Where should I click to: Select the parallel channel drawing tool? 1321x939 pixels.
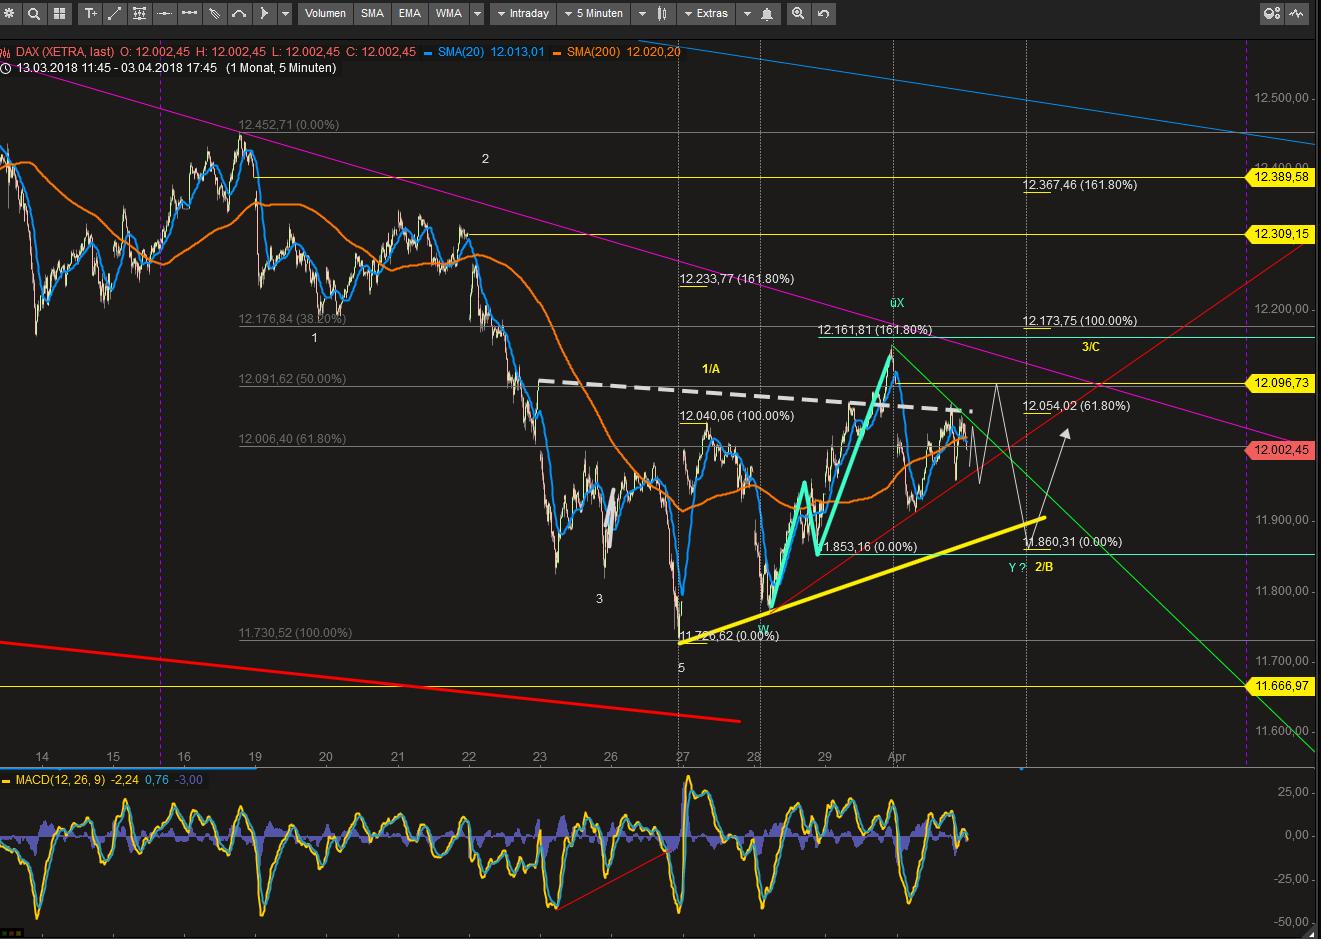click(x=140, y=14)
